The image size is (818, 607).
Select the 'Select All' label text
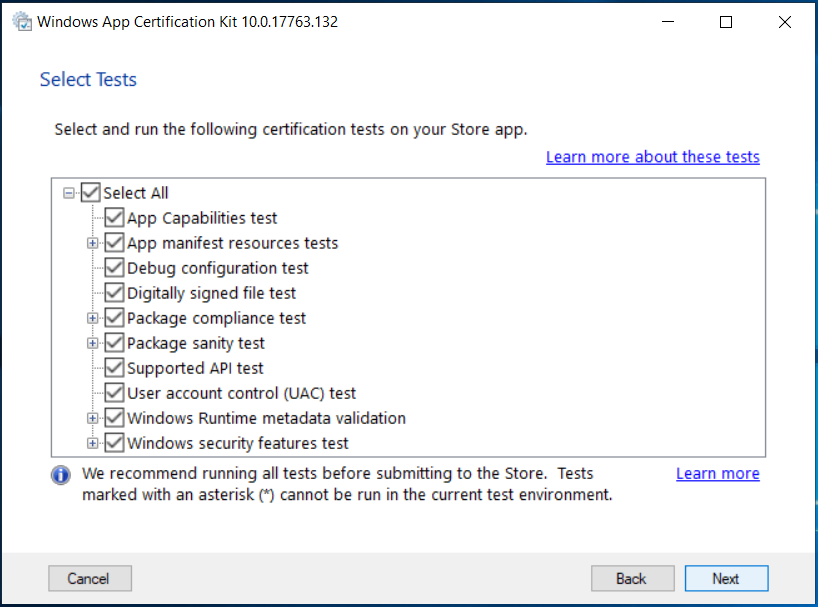click(136, 193)
